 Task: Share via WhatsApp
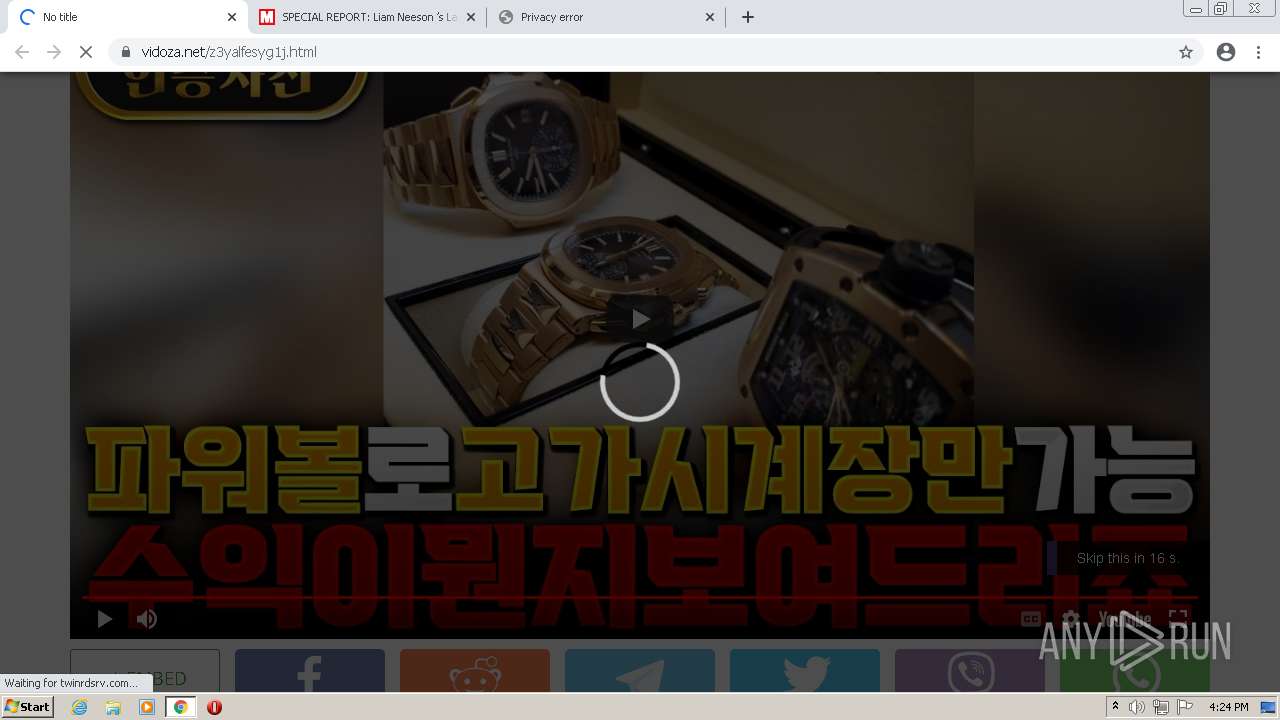tap(1135, 671)
